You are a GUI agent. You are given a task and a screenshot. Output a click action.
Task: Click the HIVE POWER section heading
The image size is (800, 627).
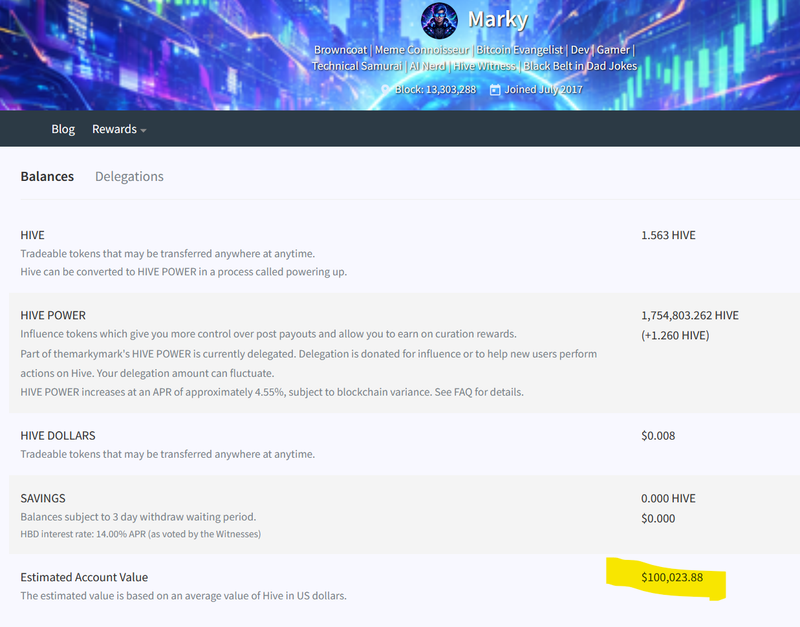pos(53,315)
